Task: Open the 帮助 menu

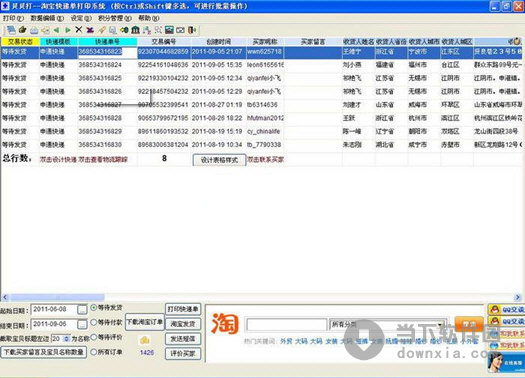Action: [148, 18]
